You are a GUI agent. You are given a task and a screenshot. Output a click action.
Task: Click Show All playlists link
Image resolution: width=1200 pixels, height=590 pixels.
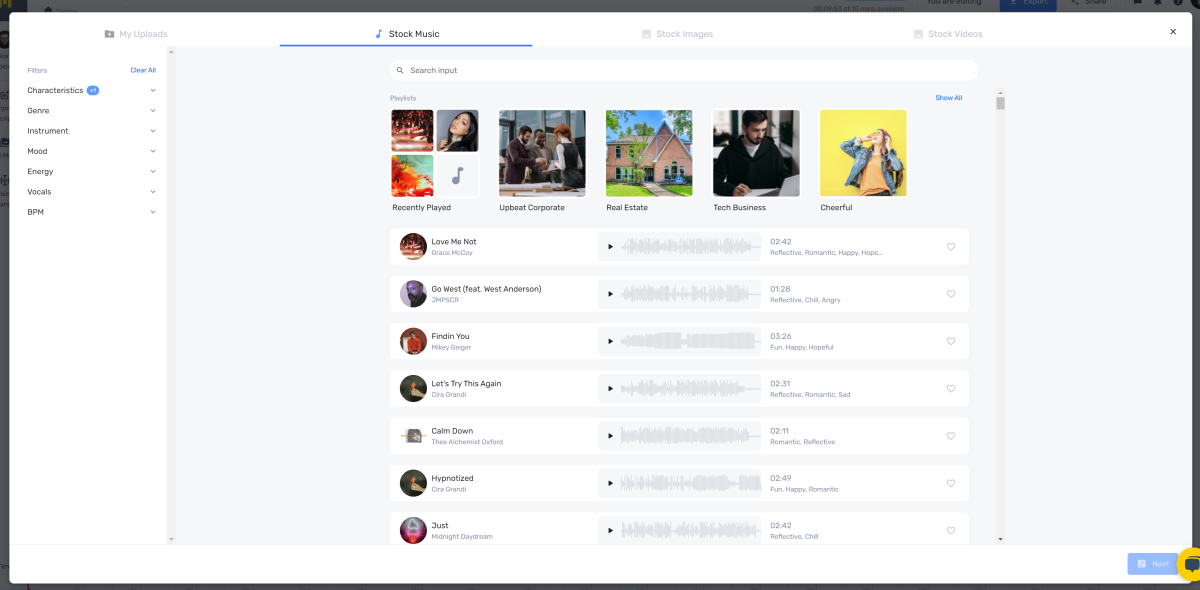click(x=949, y=98)
